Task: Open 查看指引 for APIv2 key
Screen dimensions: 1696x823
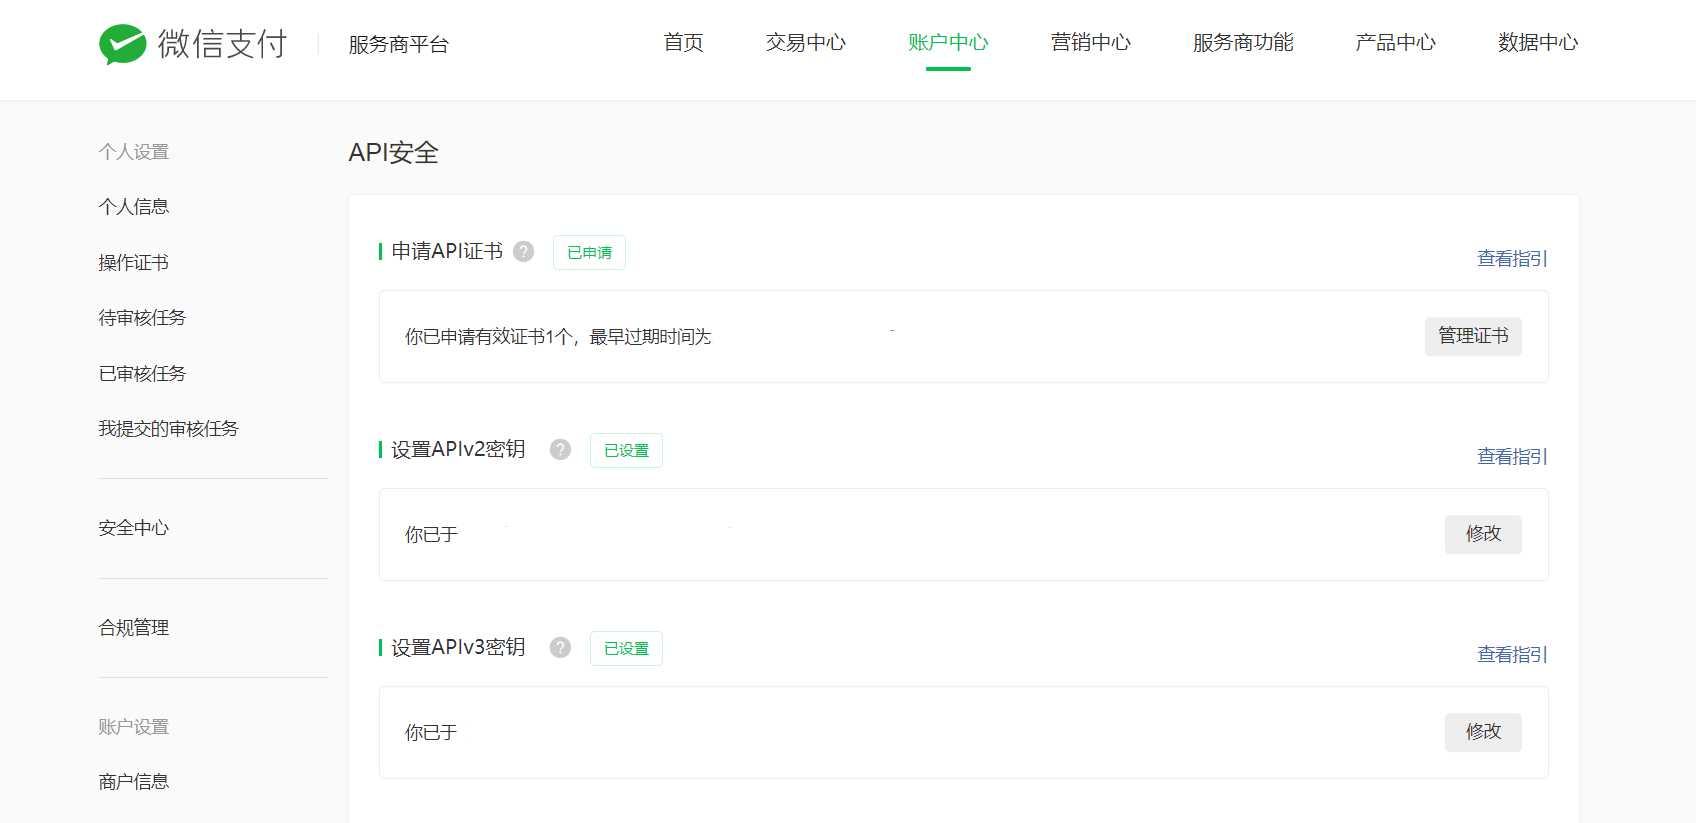Action: [1512, 457]
